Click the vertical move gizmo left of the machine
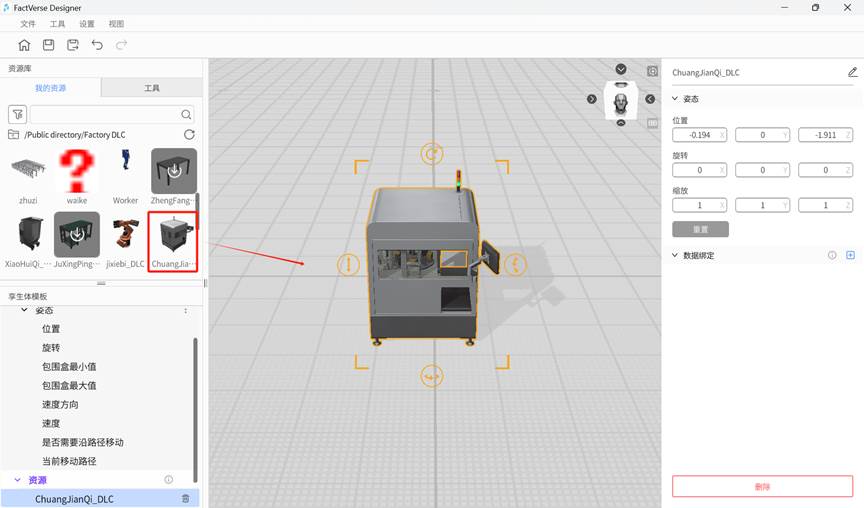 348,265
